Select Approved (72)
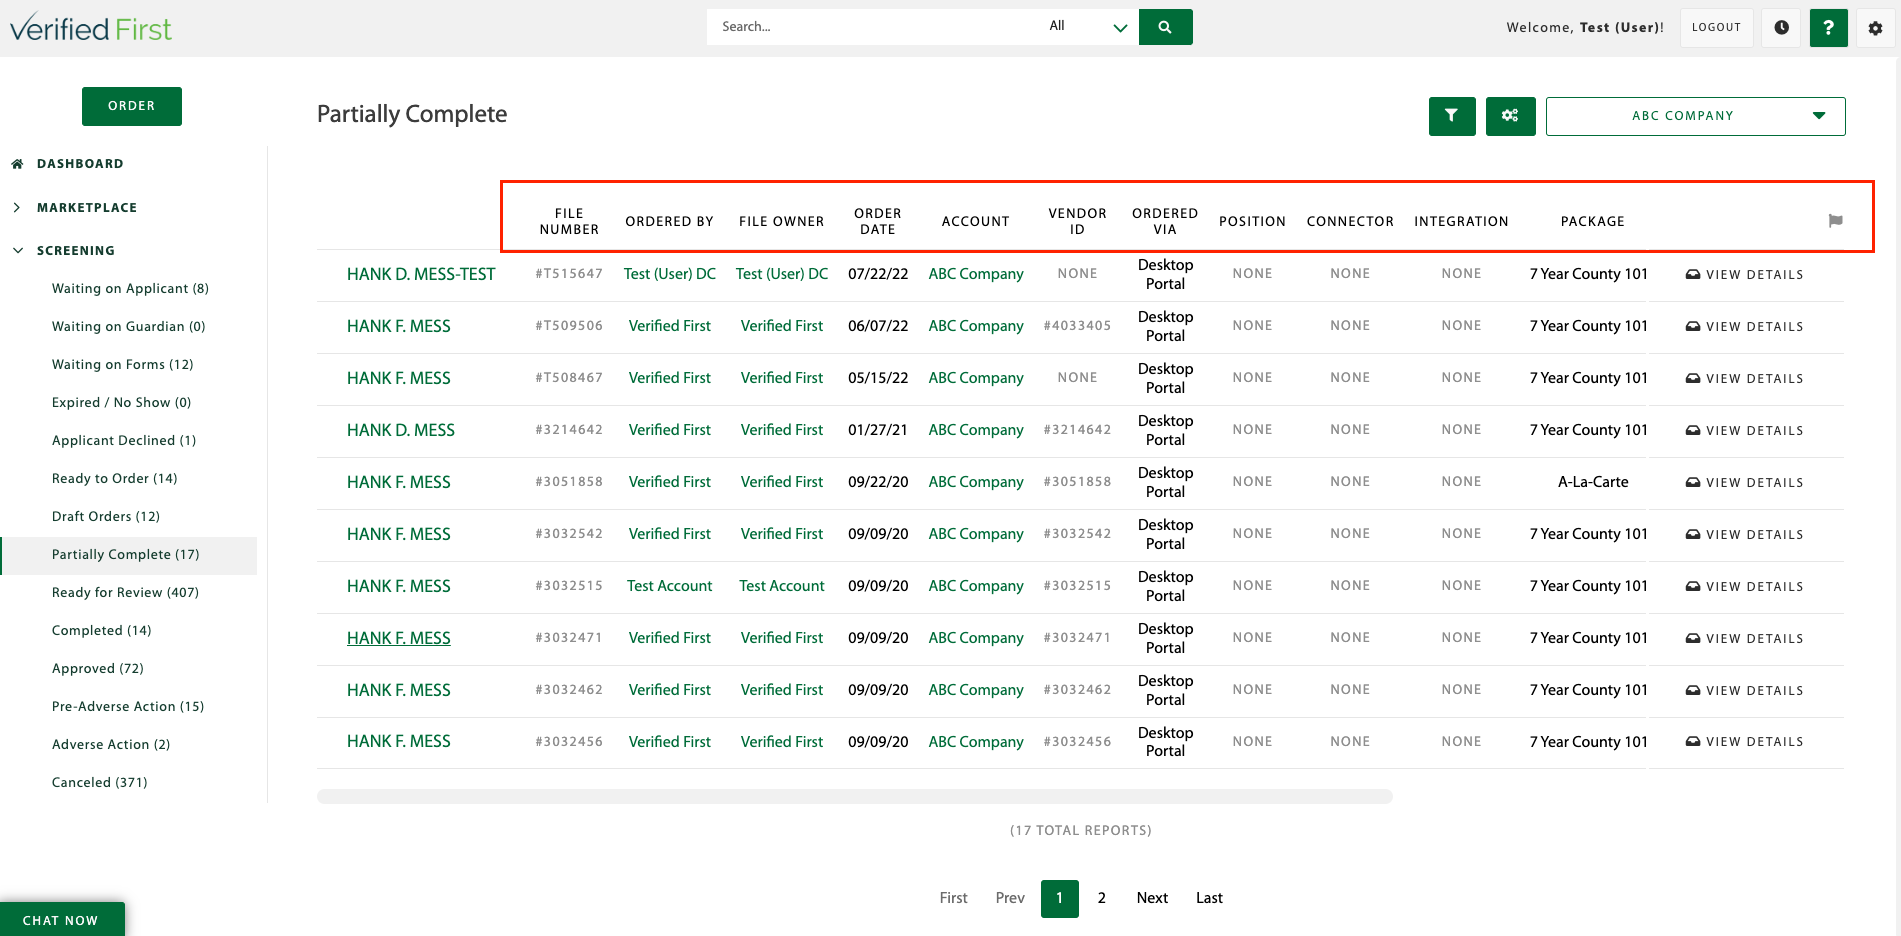Image resolution: width=1901 pixels, height=936 pixels. (97, 669)
